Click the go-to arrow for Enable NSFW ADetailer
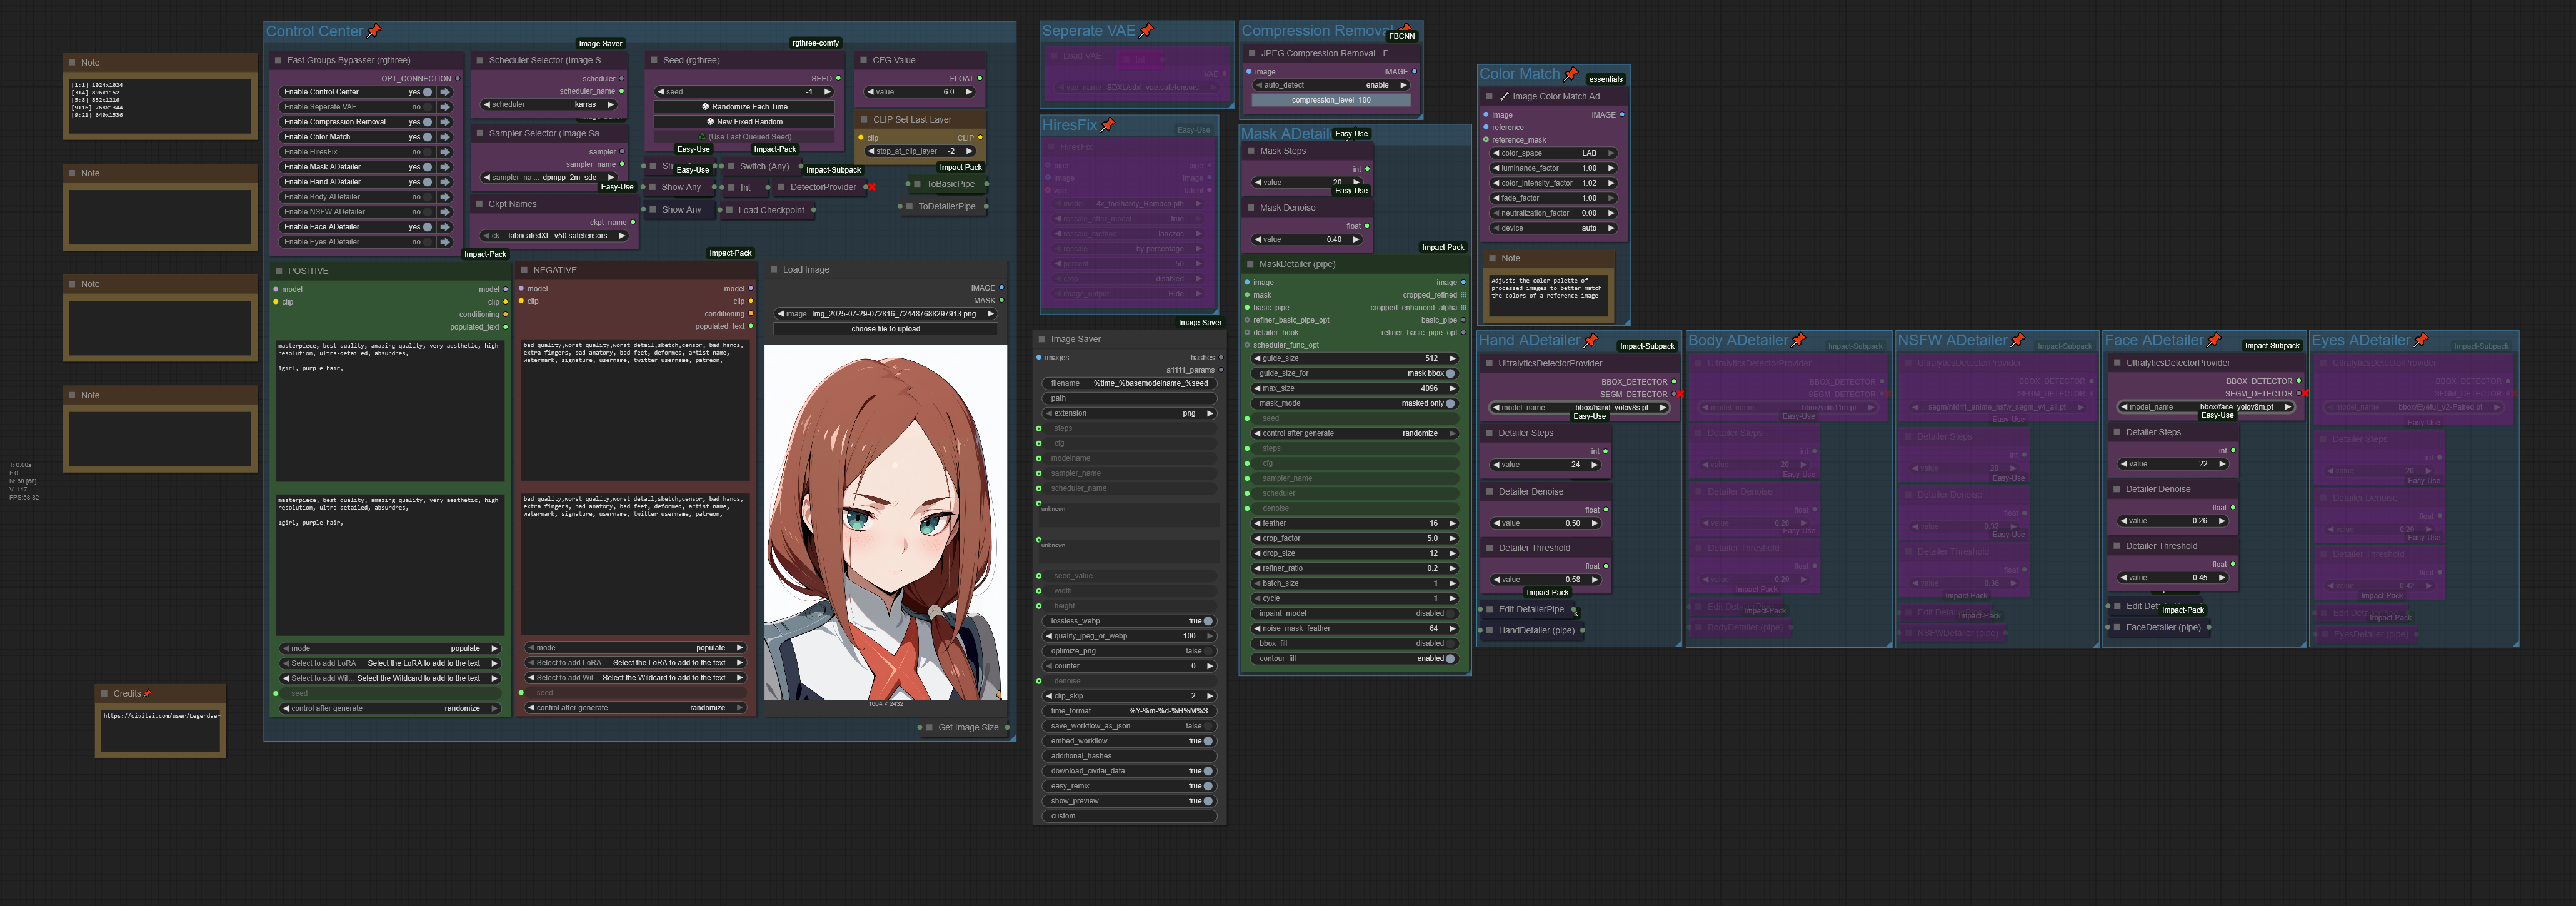 [445, 212]
